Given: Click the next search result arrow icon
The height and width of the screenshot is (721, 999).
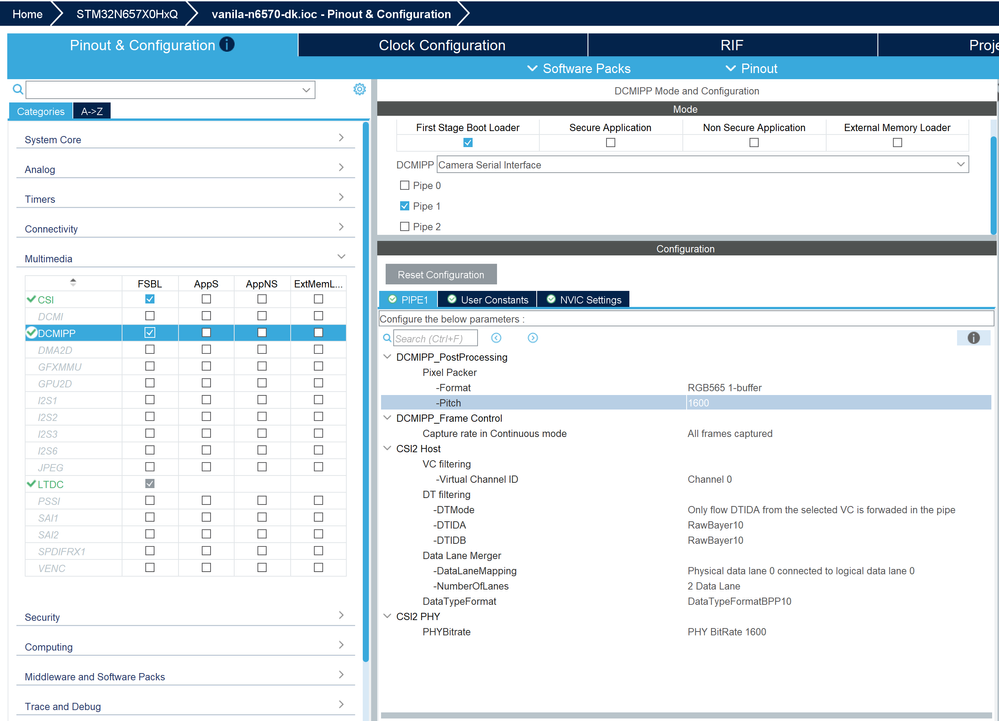Looking at the screenshot, I should (x=532, y=339).
